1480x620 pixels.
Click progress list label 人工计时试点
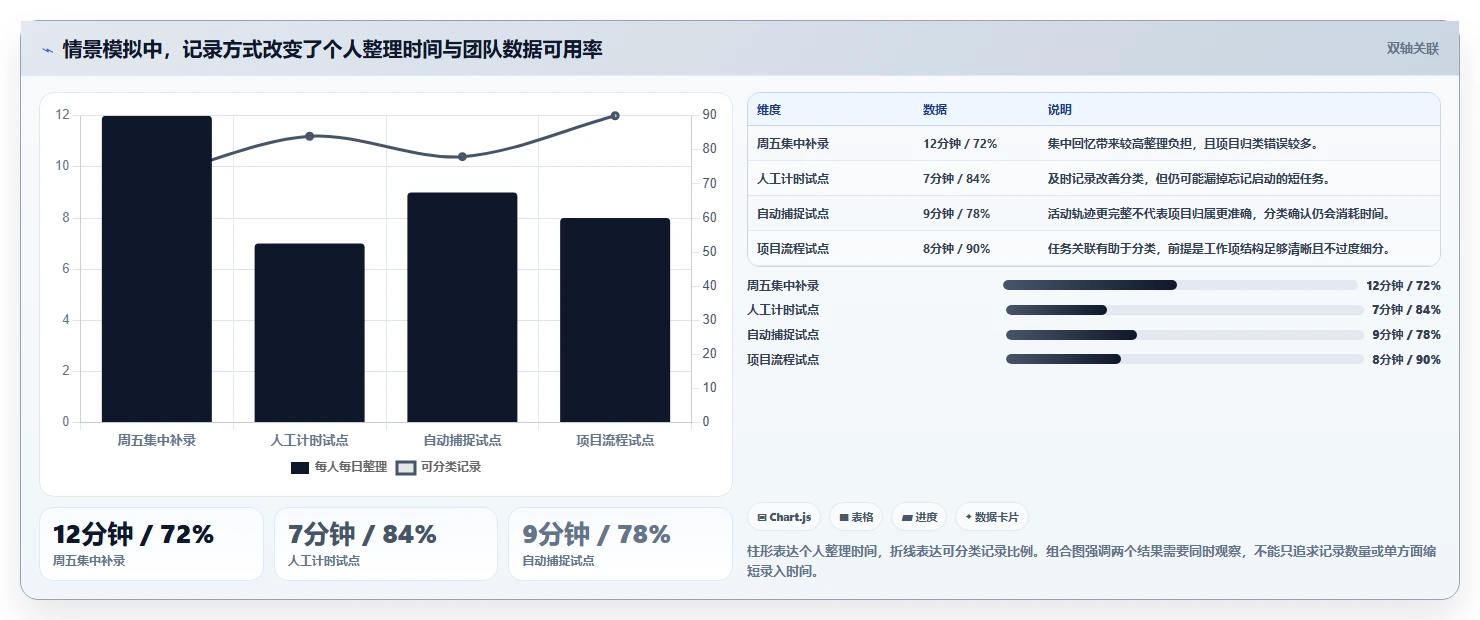pos(783,310)
